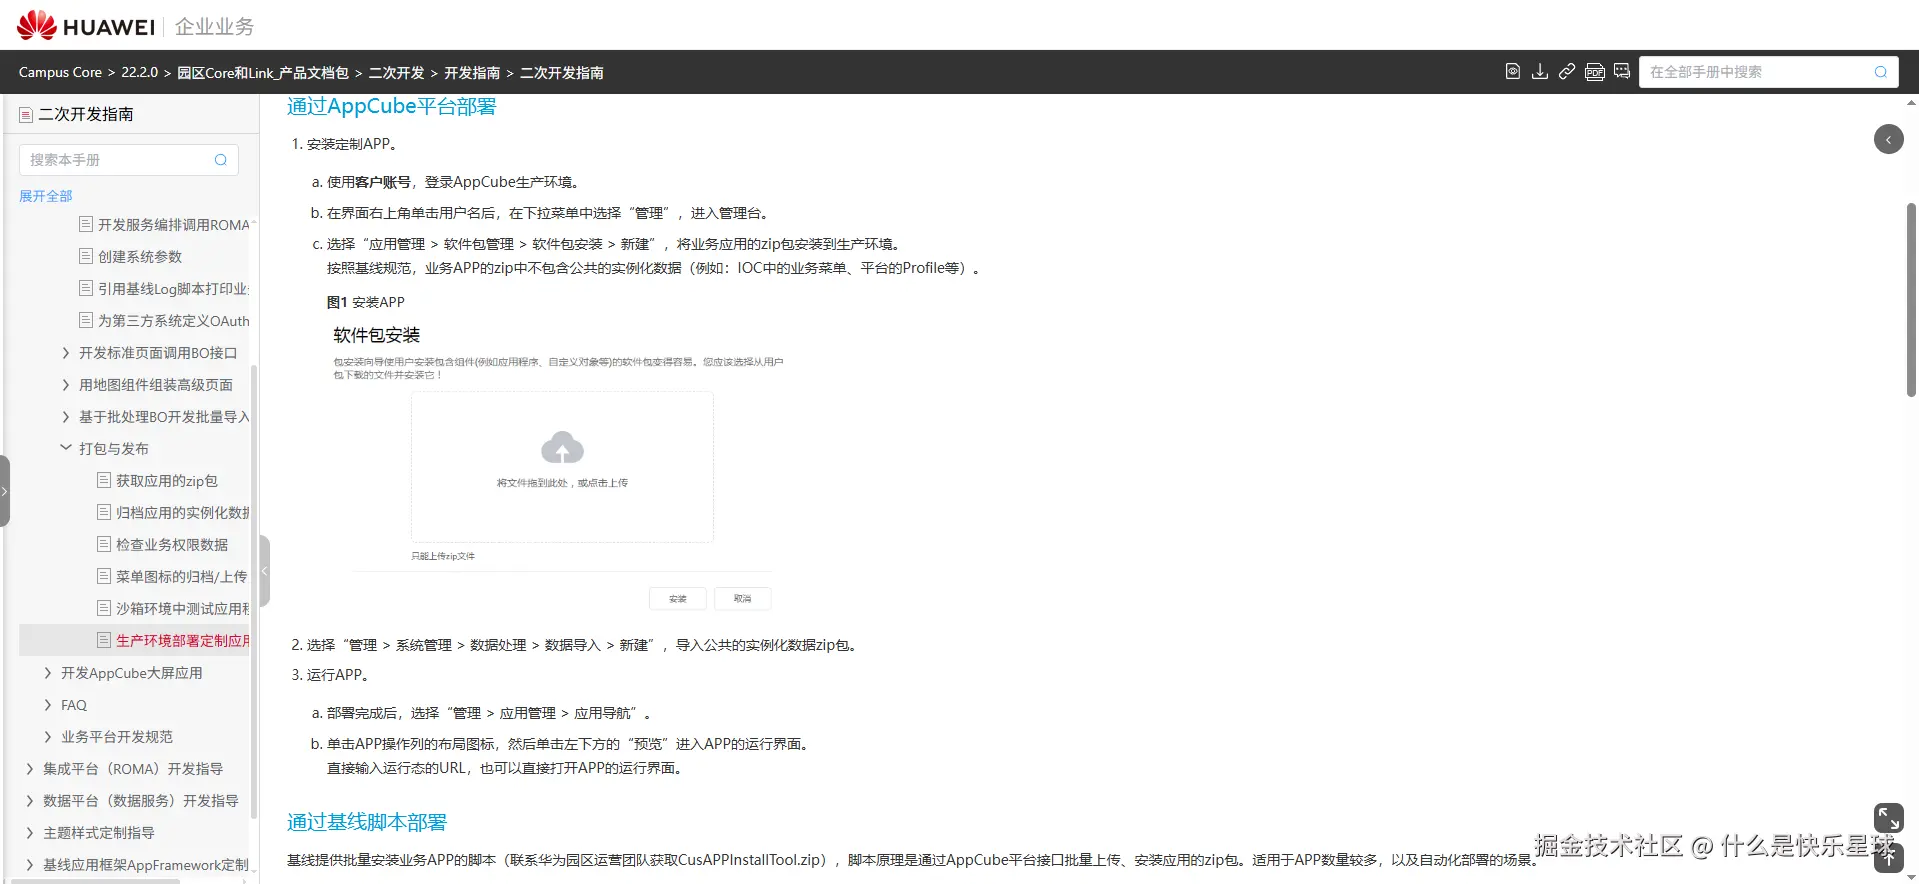The height and width of the screenshot is (884, 1919).
Task: Open the 检查业务权限数据 page
Action: click(171, 545)
